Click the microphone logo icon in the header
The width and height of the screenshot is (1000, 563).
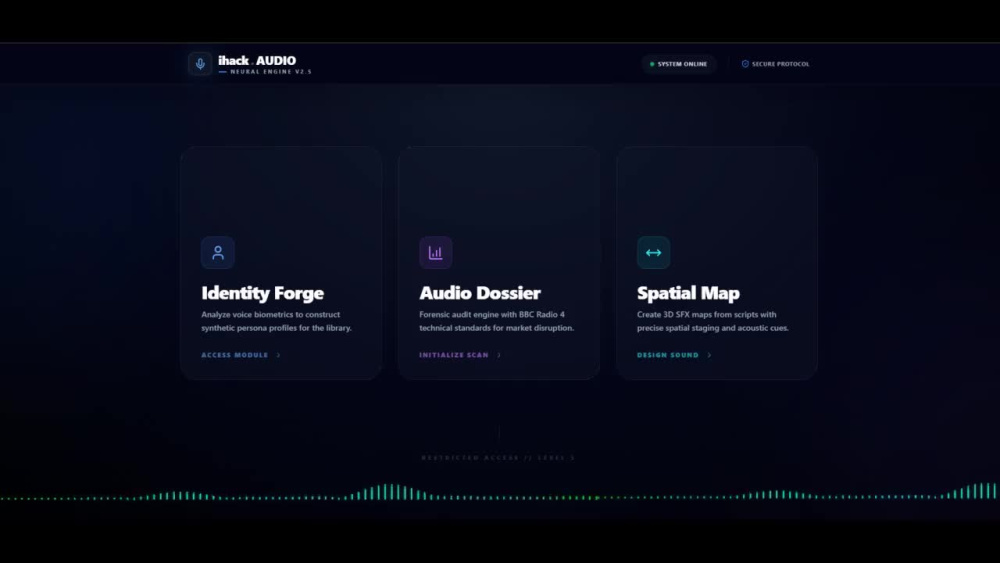[x=200, y=64]
